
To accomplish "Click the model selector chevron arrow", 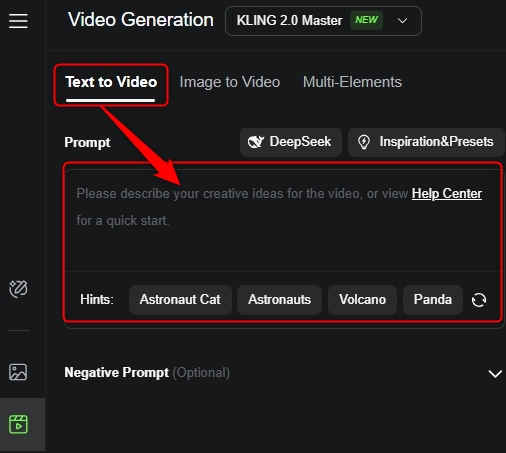I will coord(402,21).
